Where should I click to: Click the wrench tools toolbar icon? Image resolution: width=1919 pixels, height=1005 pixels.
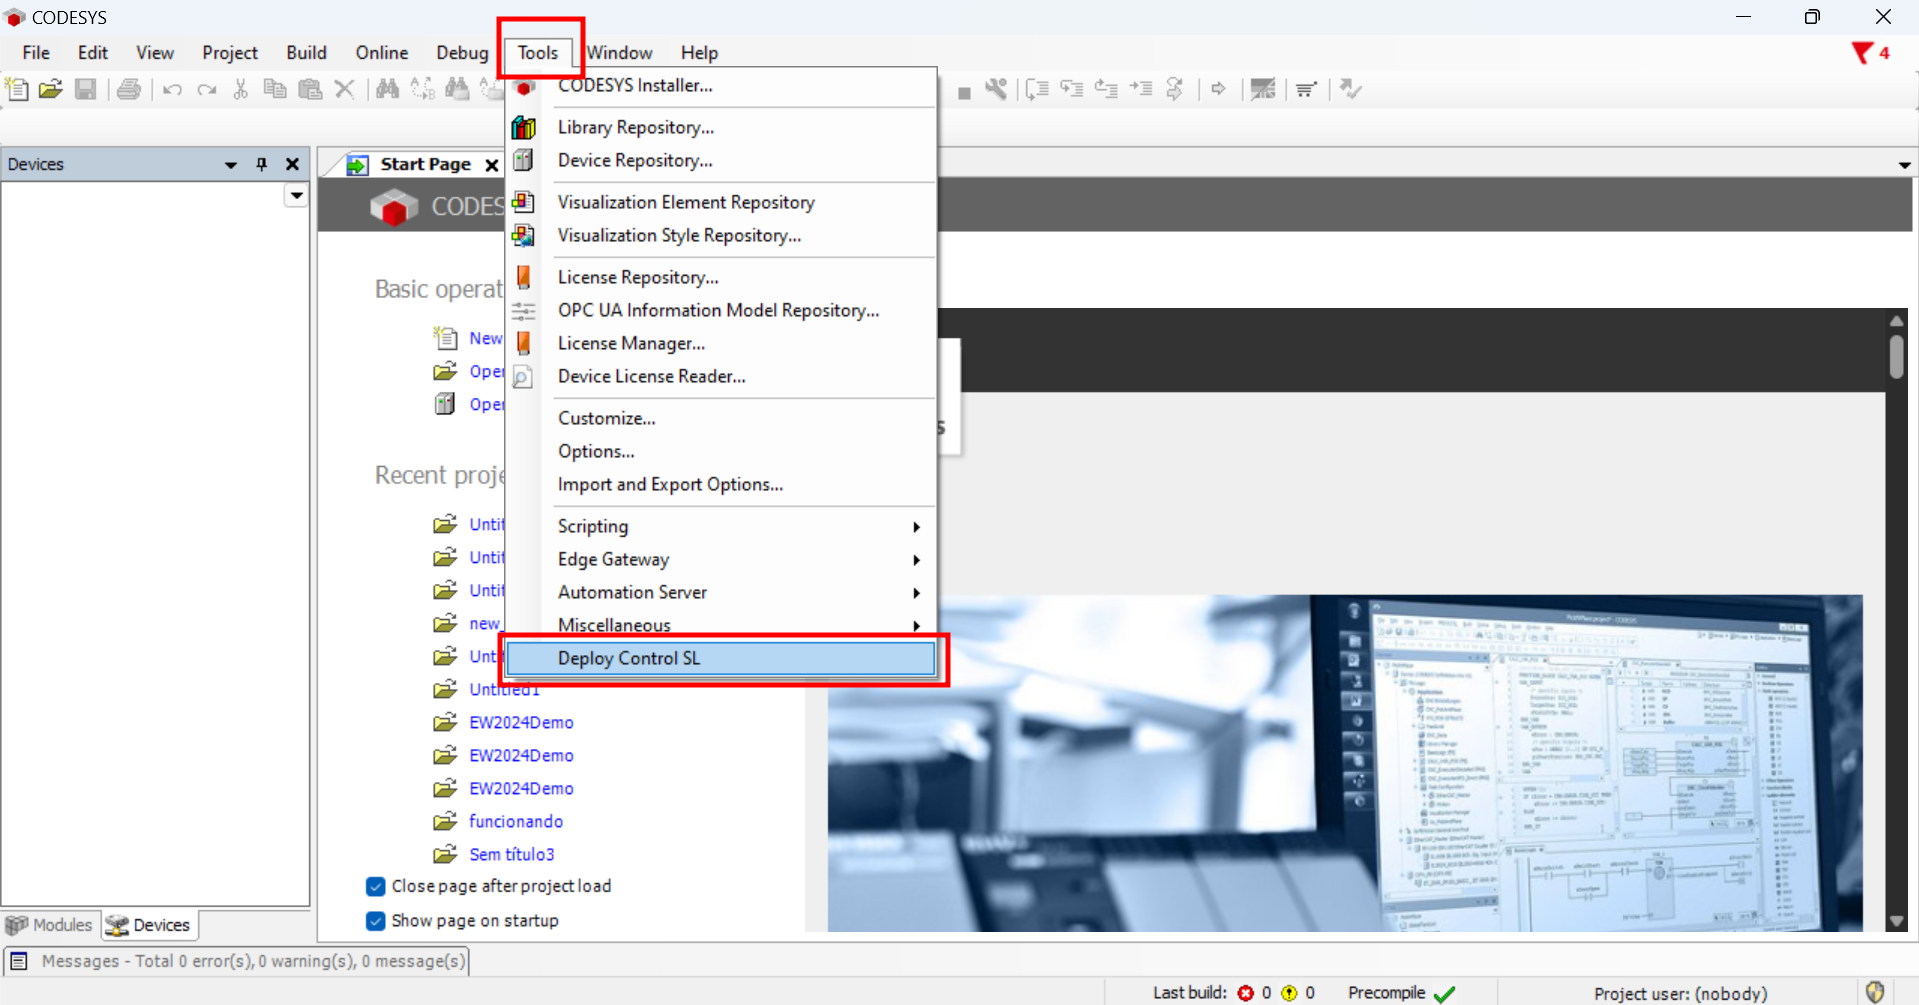[x=996, y=89]
